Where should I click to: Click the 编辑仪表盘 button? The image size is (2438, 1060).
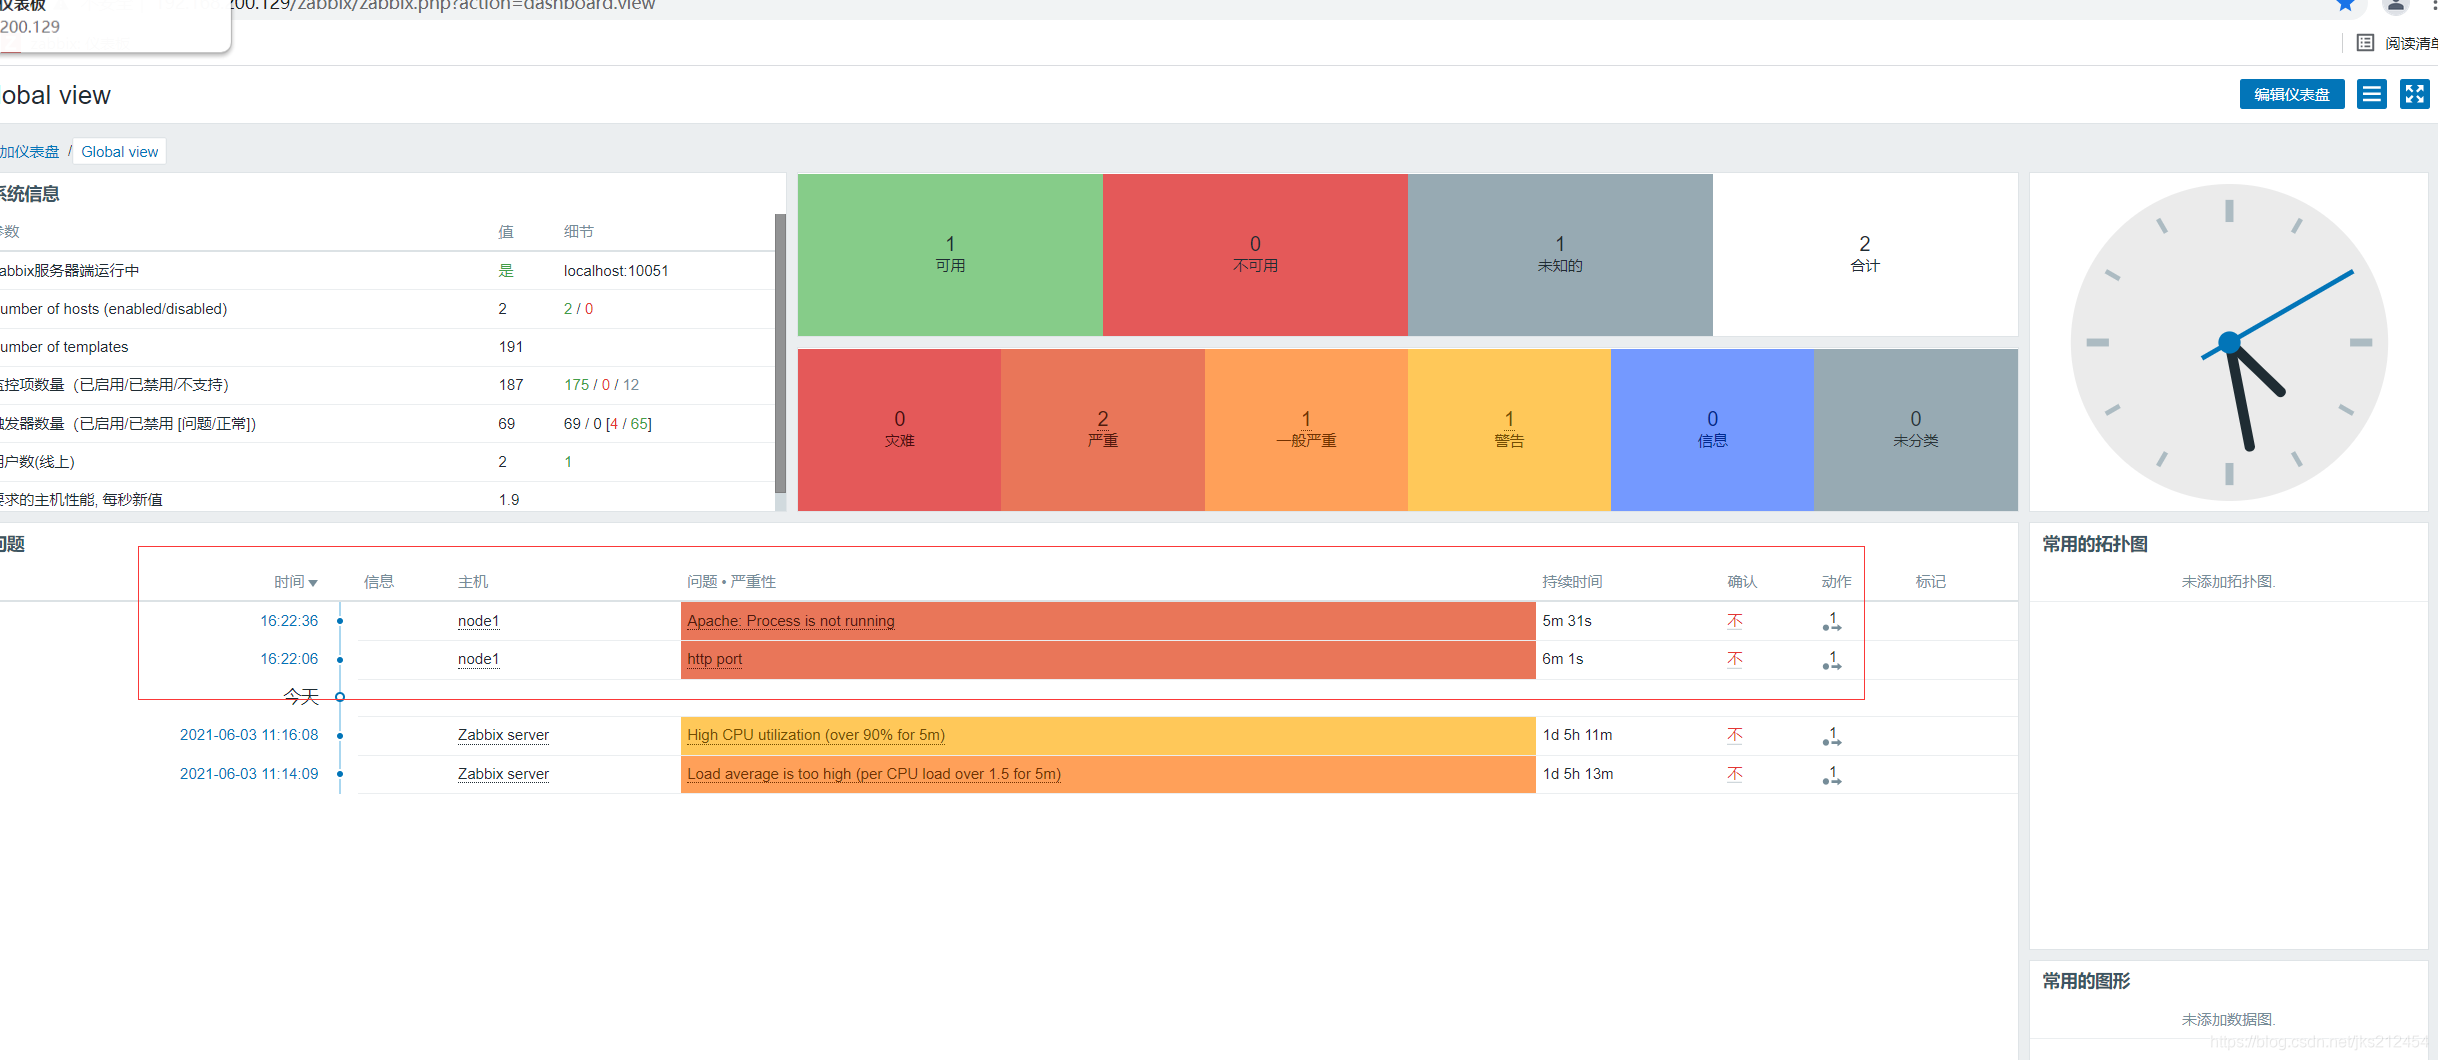coord(2291,95)
